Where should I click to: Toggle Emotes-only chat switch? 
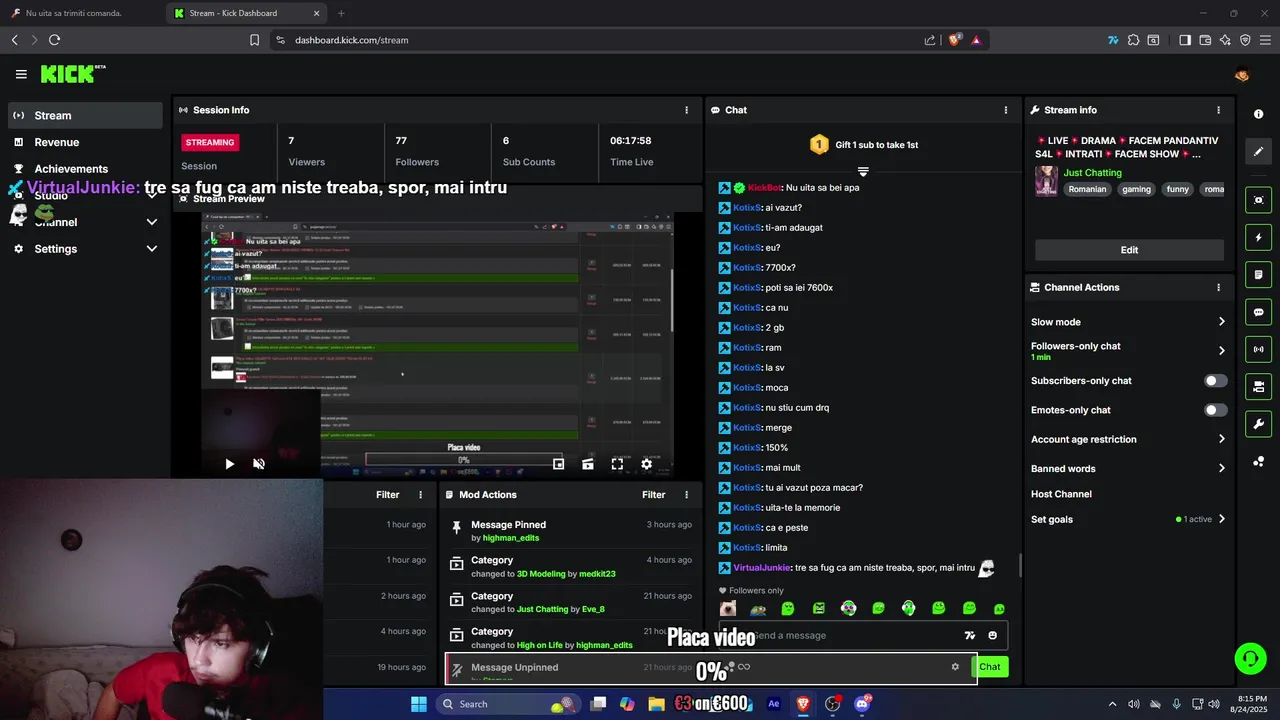1215,410
